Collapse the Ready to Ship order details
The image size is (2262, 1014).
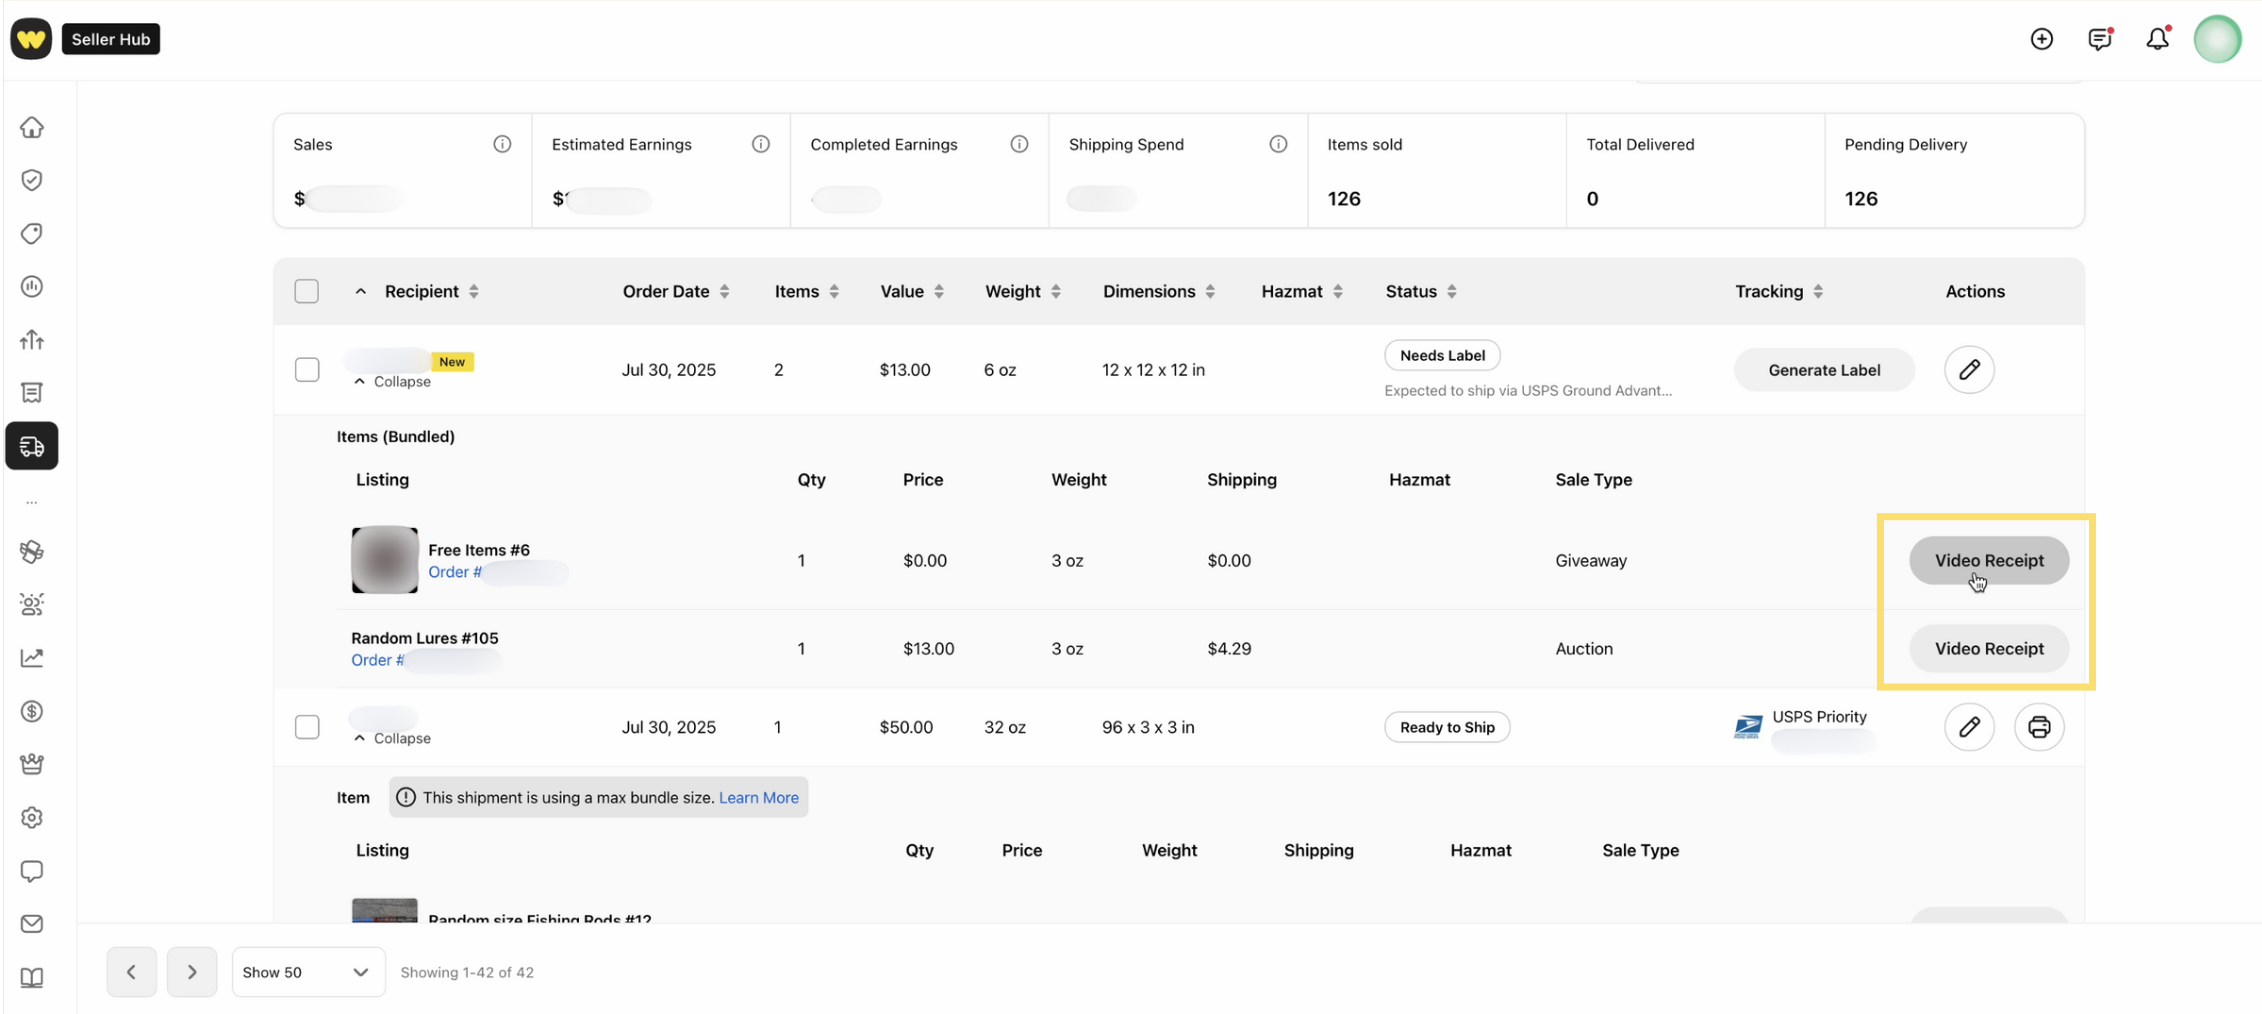pos(392,739)
